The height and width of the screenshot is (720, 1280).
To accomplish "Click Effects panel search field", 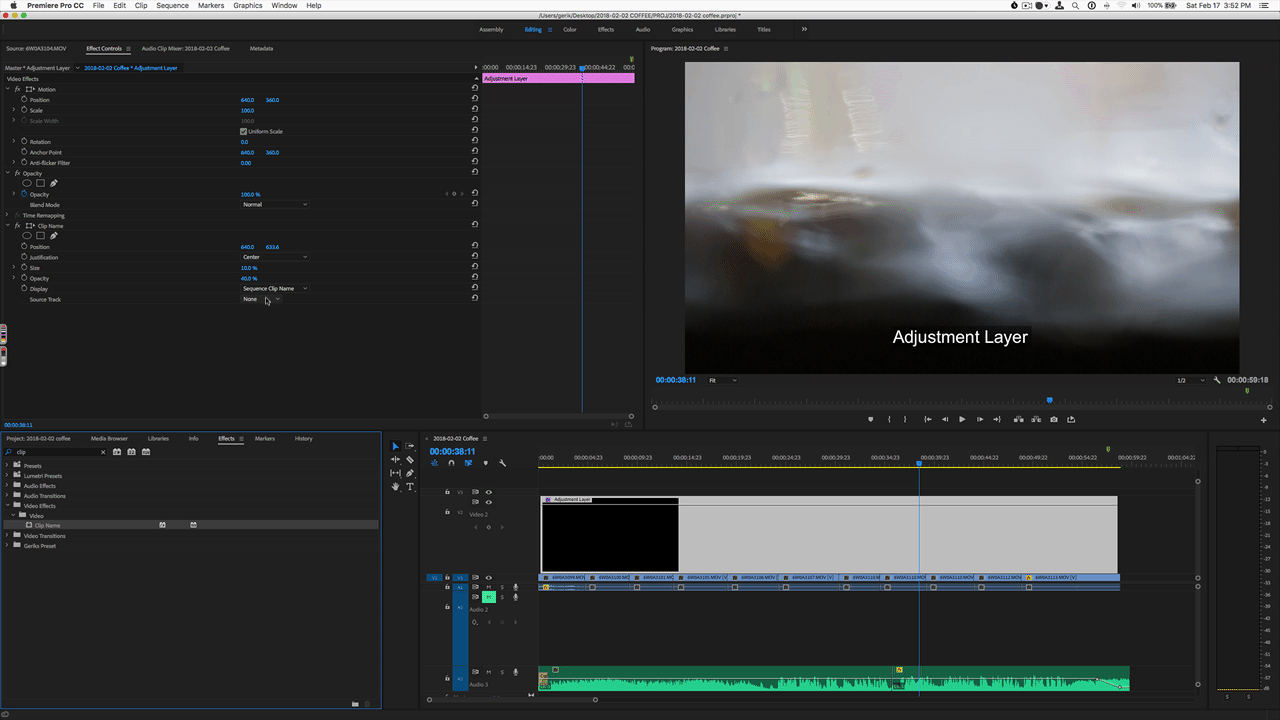I will (x=55, y=452).
